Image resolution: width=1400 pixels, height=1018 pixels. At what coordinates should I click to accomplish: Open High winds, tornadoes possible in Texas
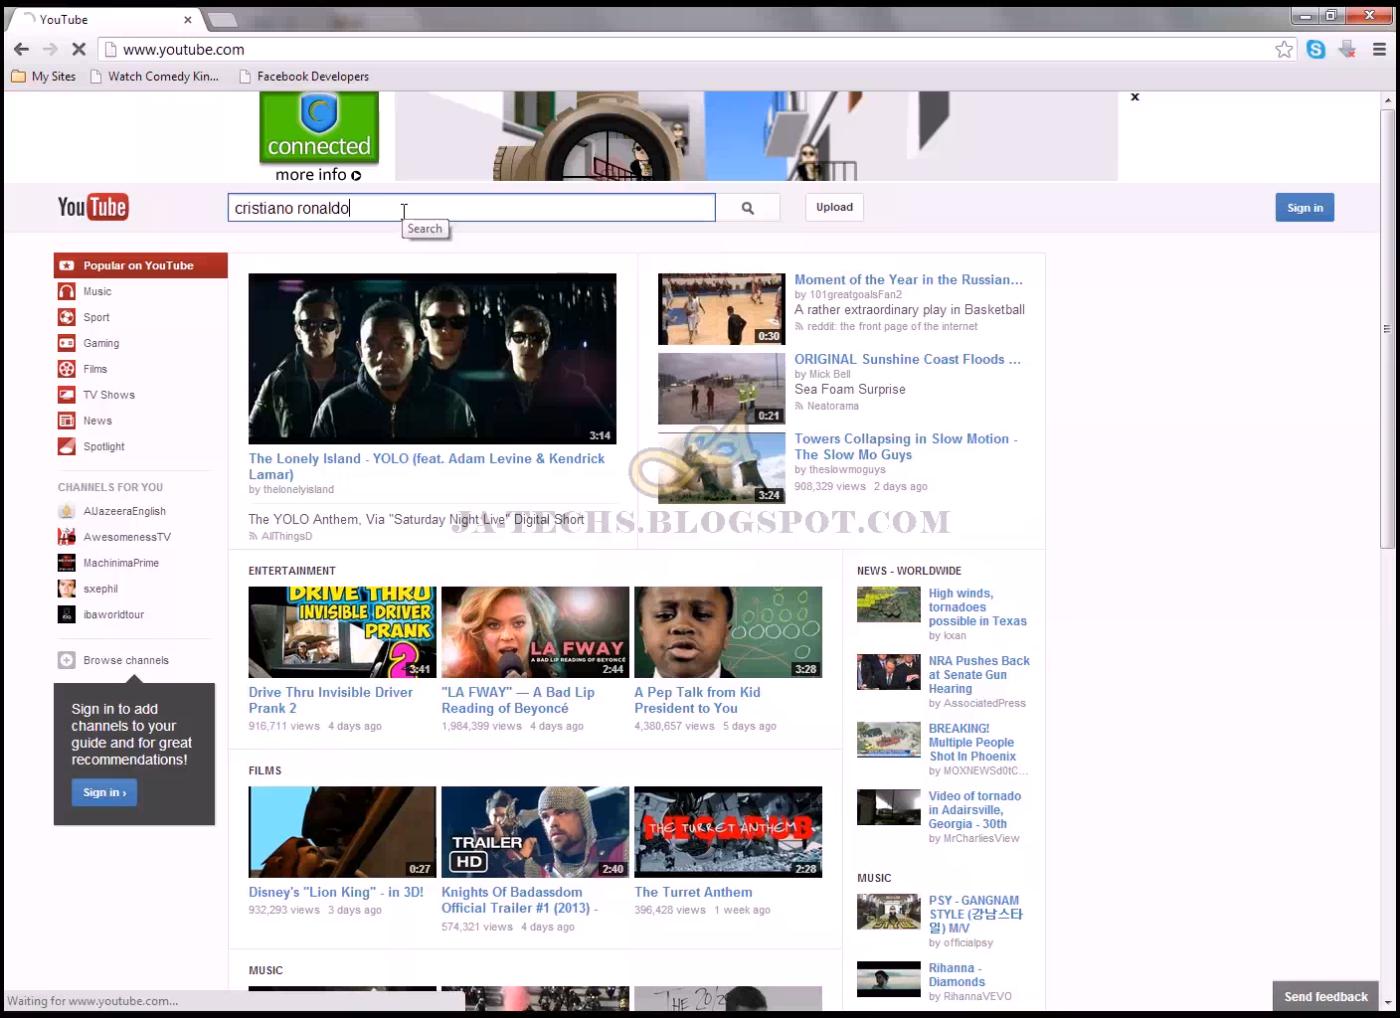pos(977,607)
